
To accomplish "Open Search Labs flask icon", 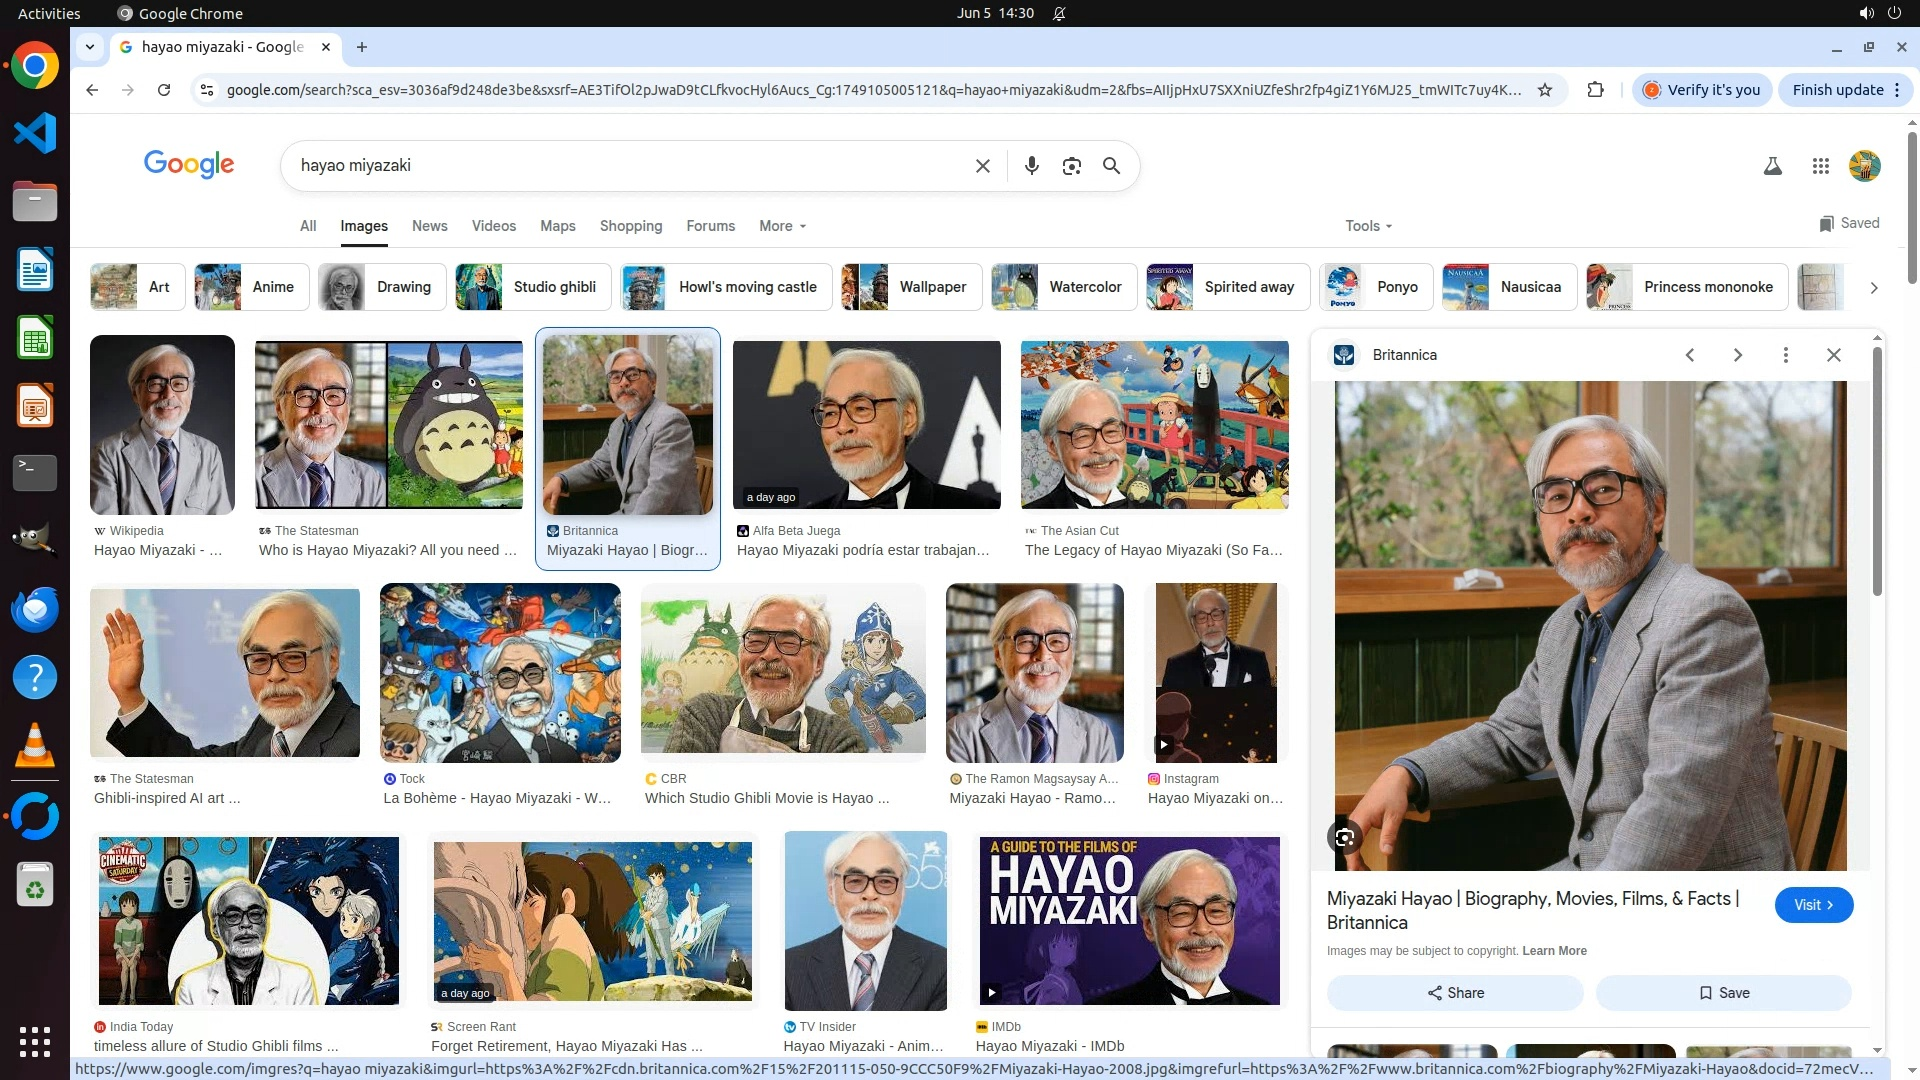I will coord(1772,166).
